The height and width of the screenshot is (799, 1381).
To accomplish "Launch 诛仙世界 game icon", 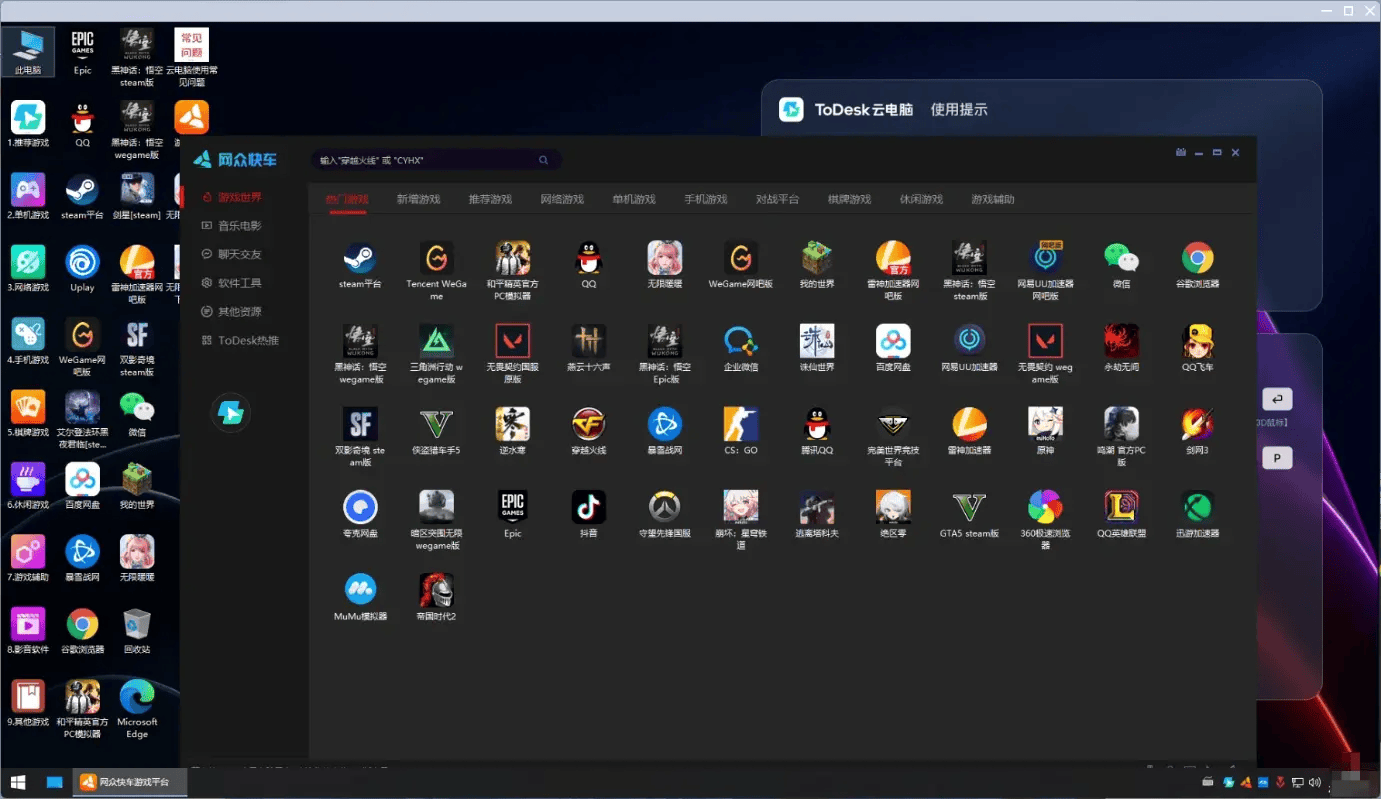I will click(x=816, y=342).
